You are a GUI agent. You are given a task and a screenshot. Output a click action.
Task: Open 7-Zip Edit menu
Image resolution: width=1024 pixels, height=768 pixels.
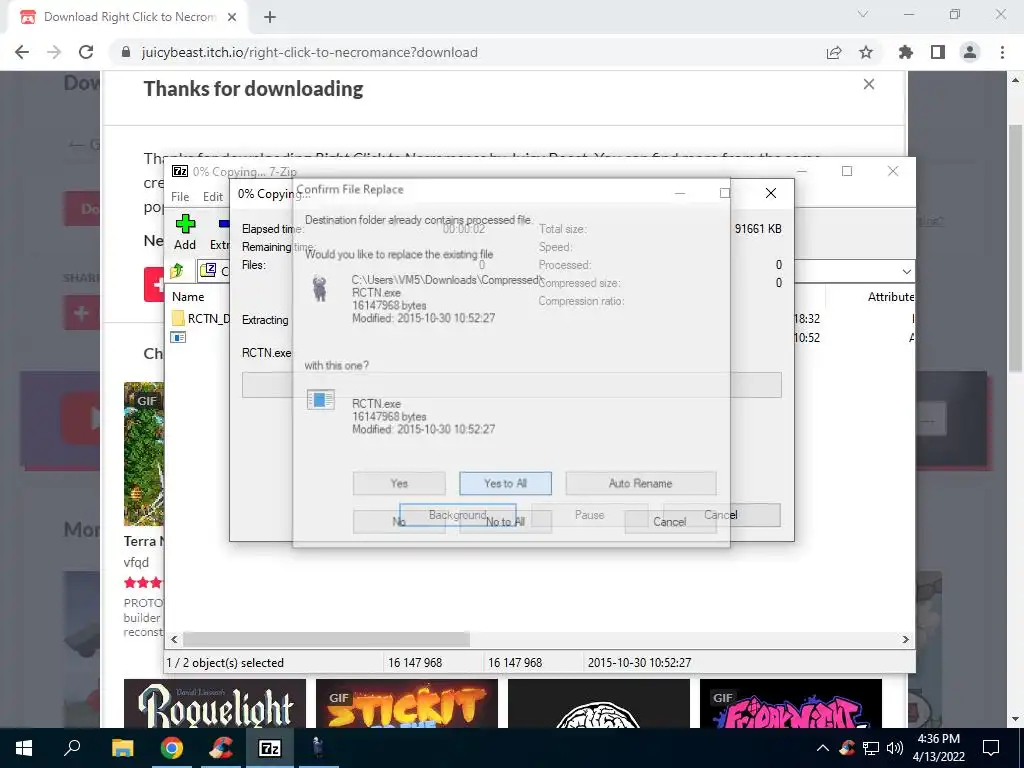(213, 197)
